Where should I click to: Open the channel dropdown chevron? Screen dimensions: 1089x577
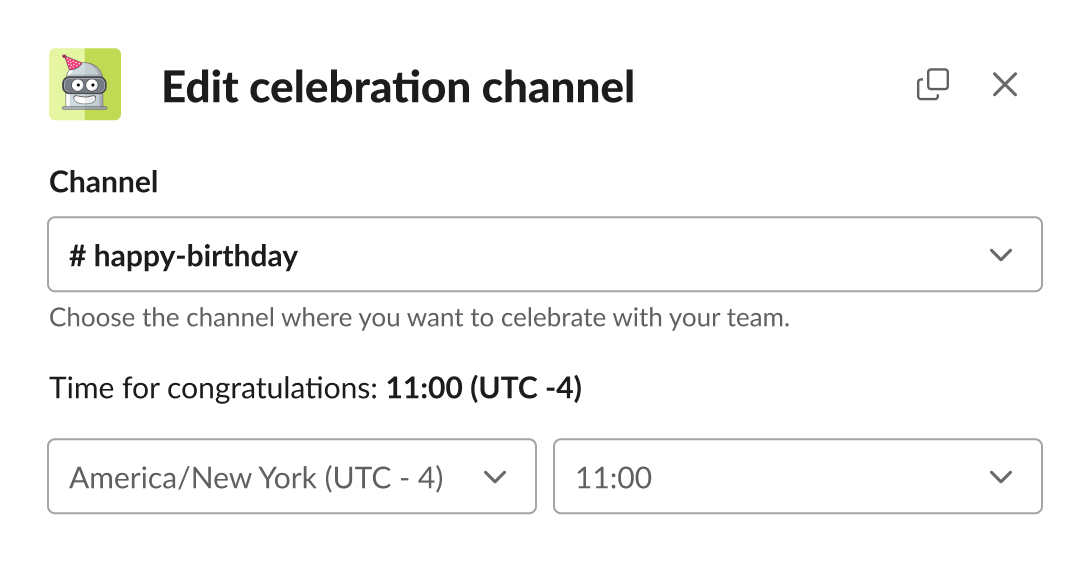(1001, 255)
